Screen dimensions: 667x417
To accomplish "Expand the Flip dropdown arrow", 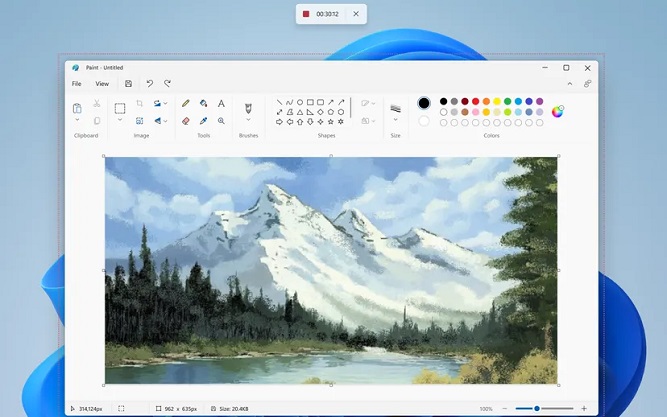I will pyautogui.click(x=165, y=121).
